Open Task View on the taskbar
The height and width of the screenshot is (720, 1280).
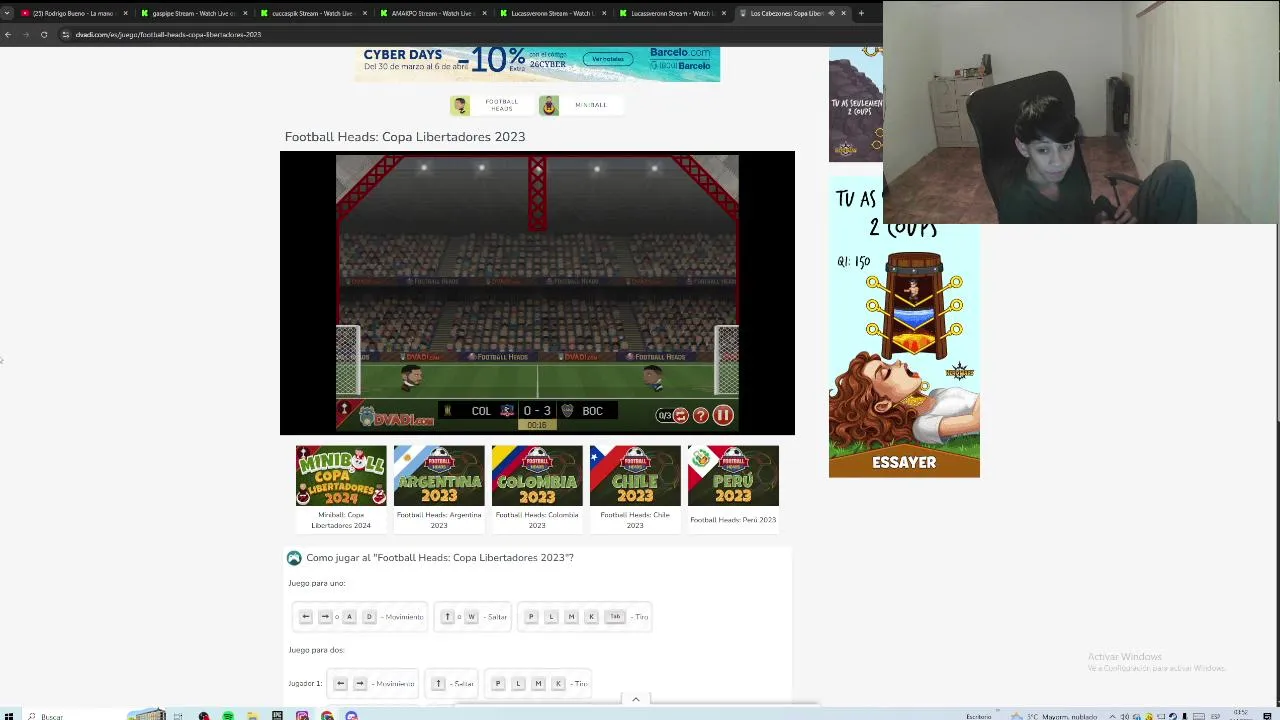pyautogui.click(x=178, y=715)
